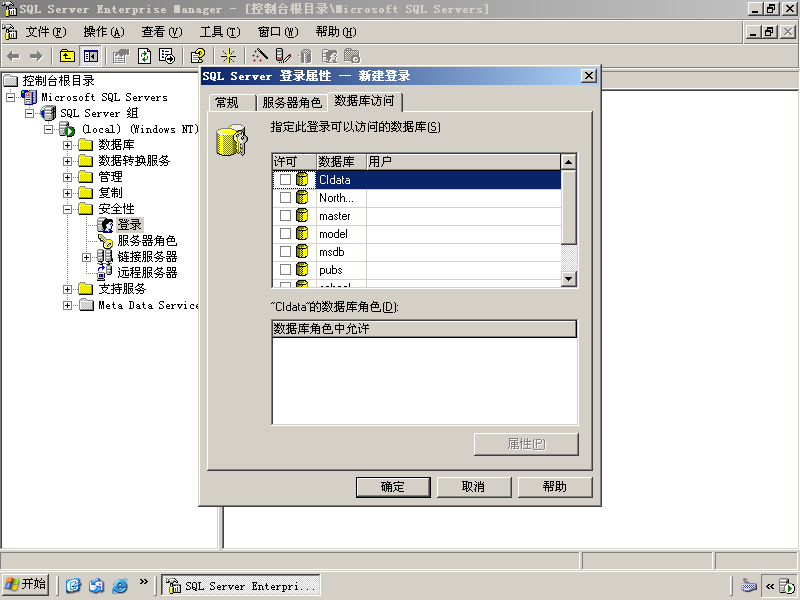Open the 工具(T) menu
The height and width of the screenshot is (600, 800).
220,32
